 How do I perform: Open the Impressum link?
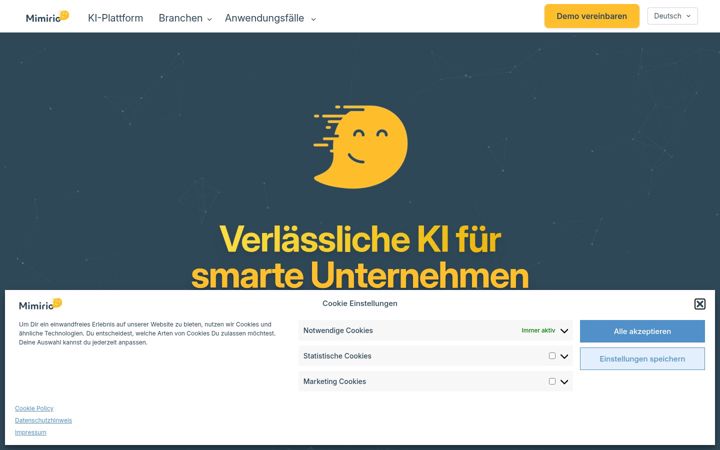click(30, 432)
